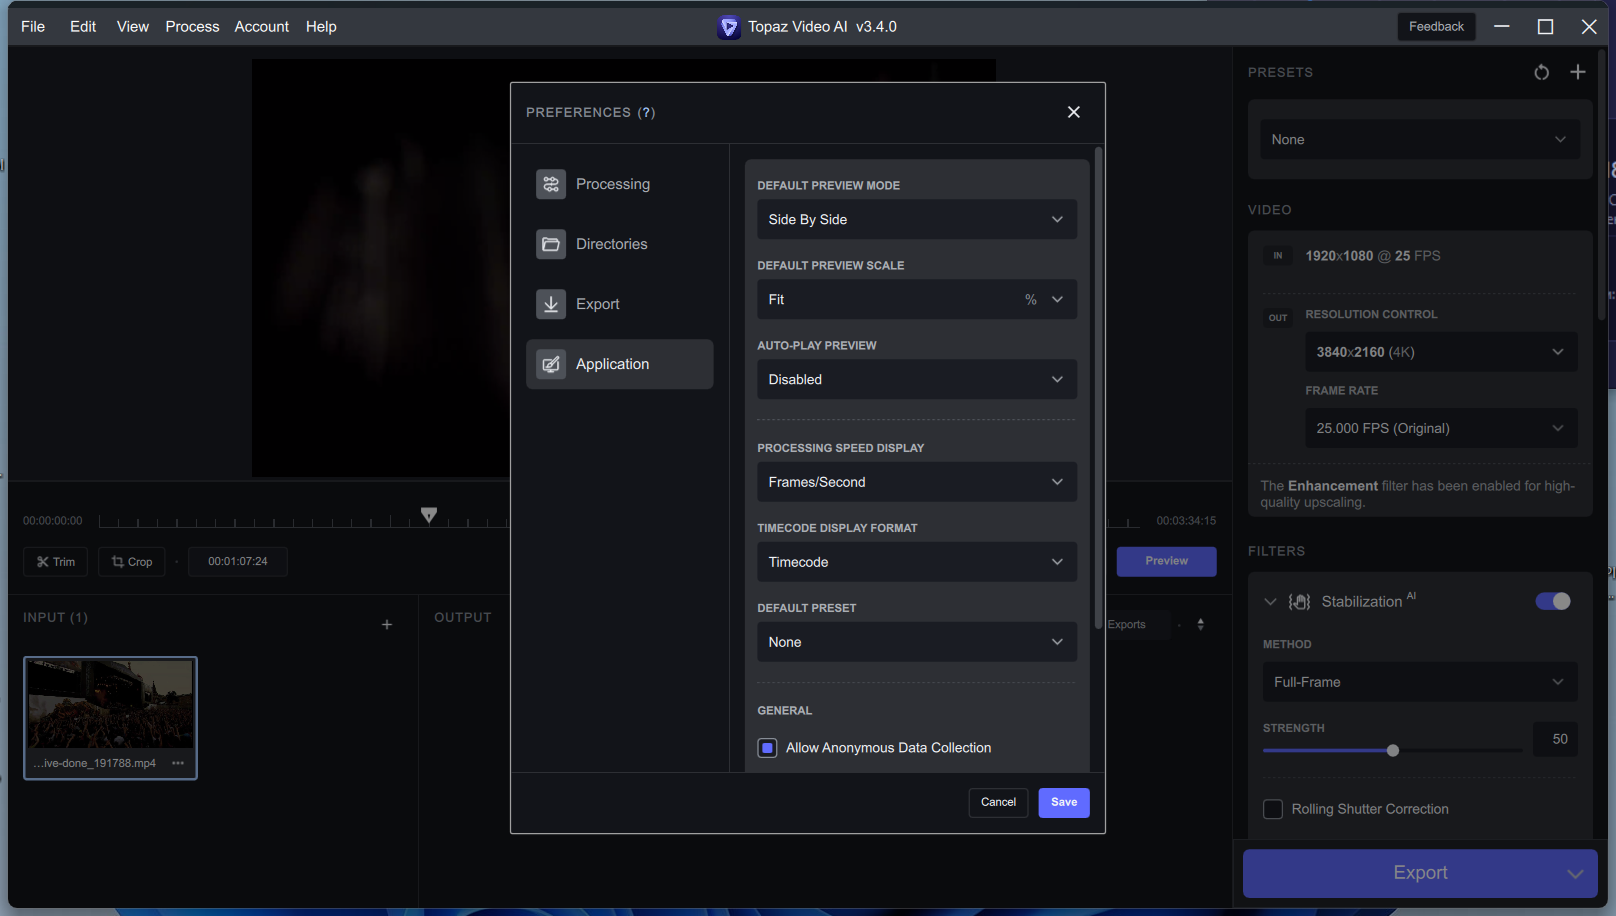This screenshot has height=916, width=1616.
Task: Open the Edit menu
Action: pyautogui.click(x=83, y=27)
